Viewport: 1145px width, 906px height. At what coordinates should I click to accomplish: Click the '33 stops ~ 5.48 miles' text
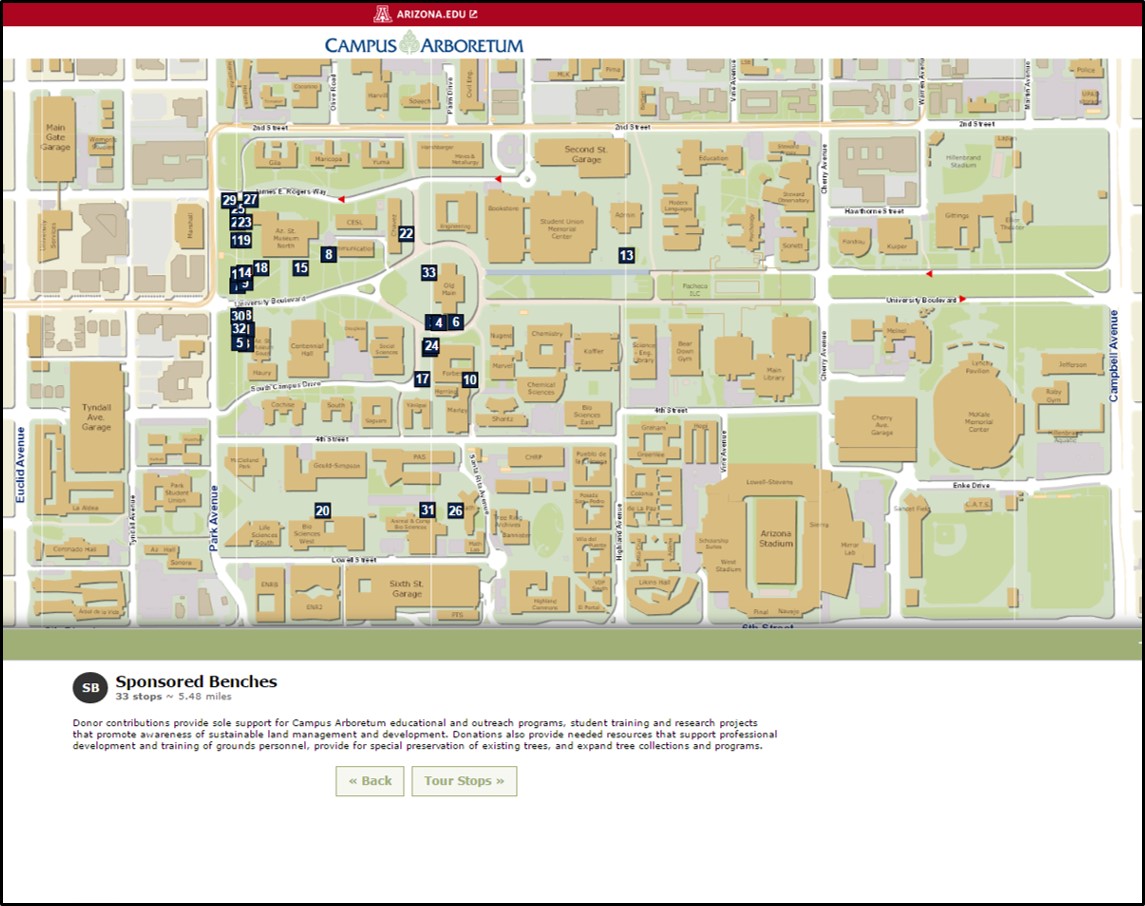tap(173, 696)
